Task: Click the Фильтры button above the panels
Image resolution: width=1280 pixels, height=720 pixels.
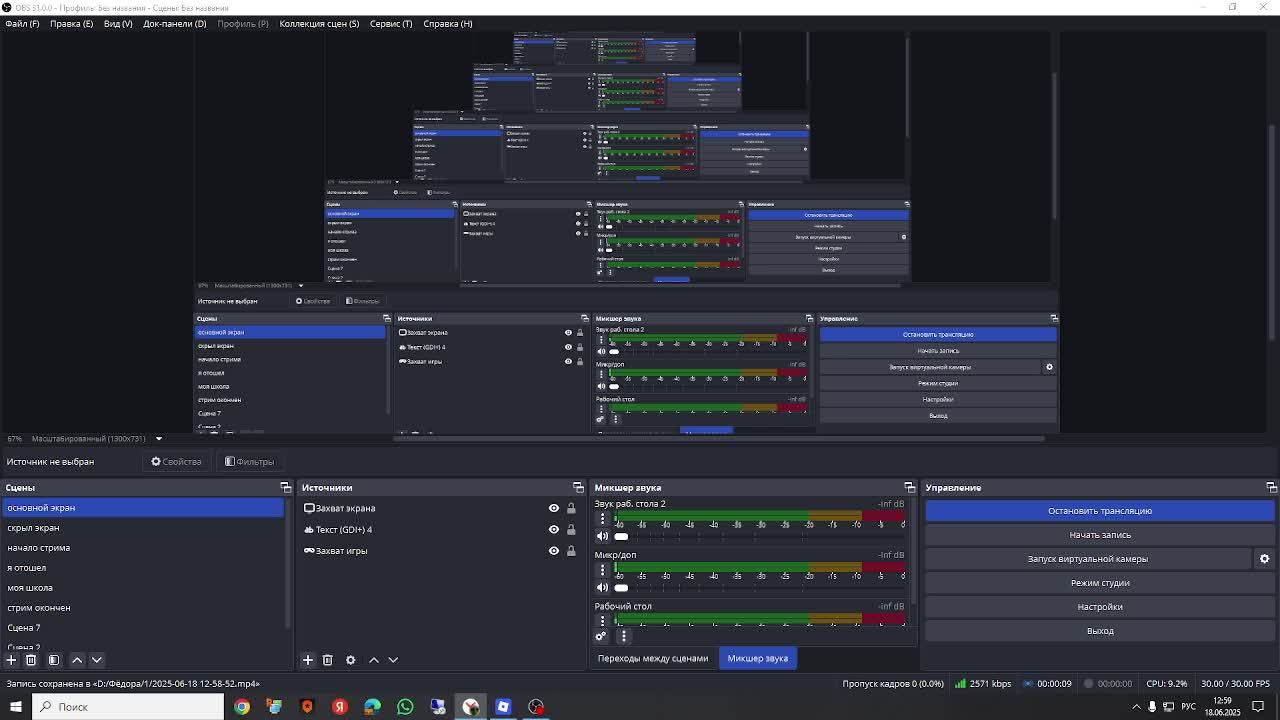Action: click(x=249, y=462)
